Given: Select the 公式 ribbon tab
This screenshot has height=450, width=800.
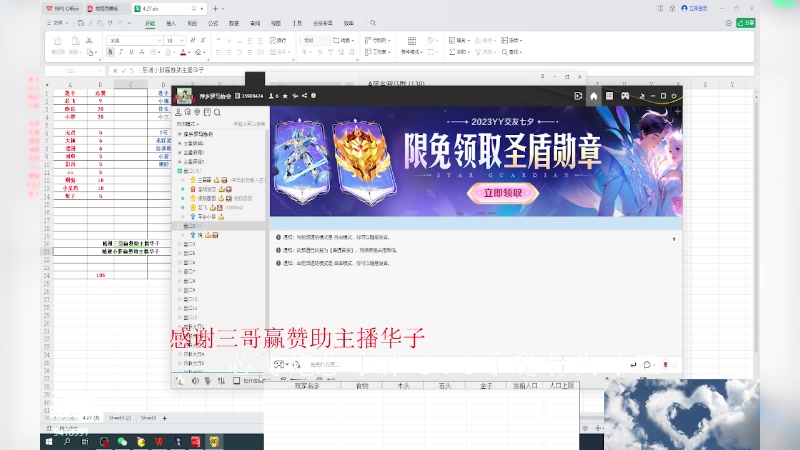Looking at the screenshot, I should [213, 23].
